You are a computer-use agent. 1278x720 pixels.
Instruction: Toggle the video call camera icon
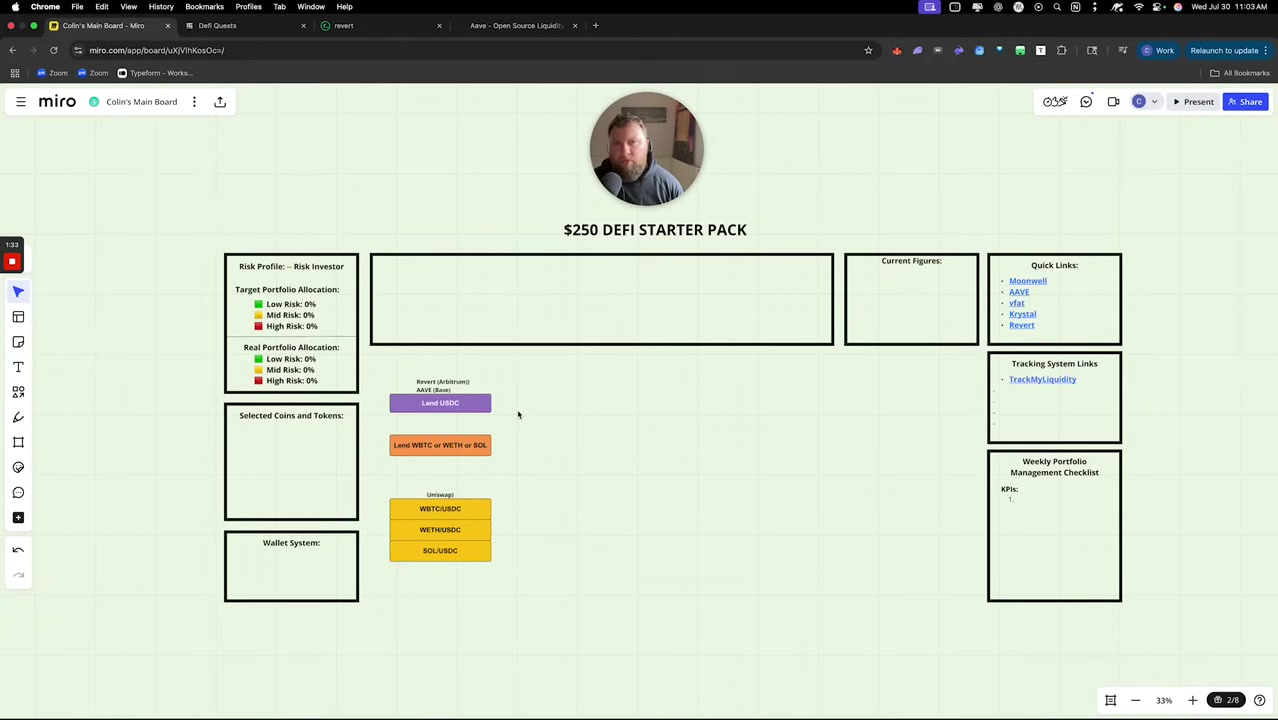coord(1113,102)
